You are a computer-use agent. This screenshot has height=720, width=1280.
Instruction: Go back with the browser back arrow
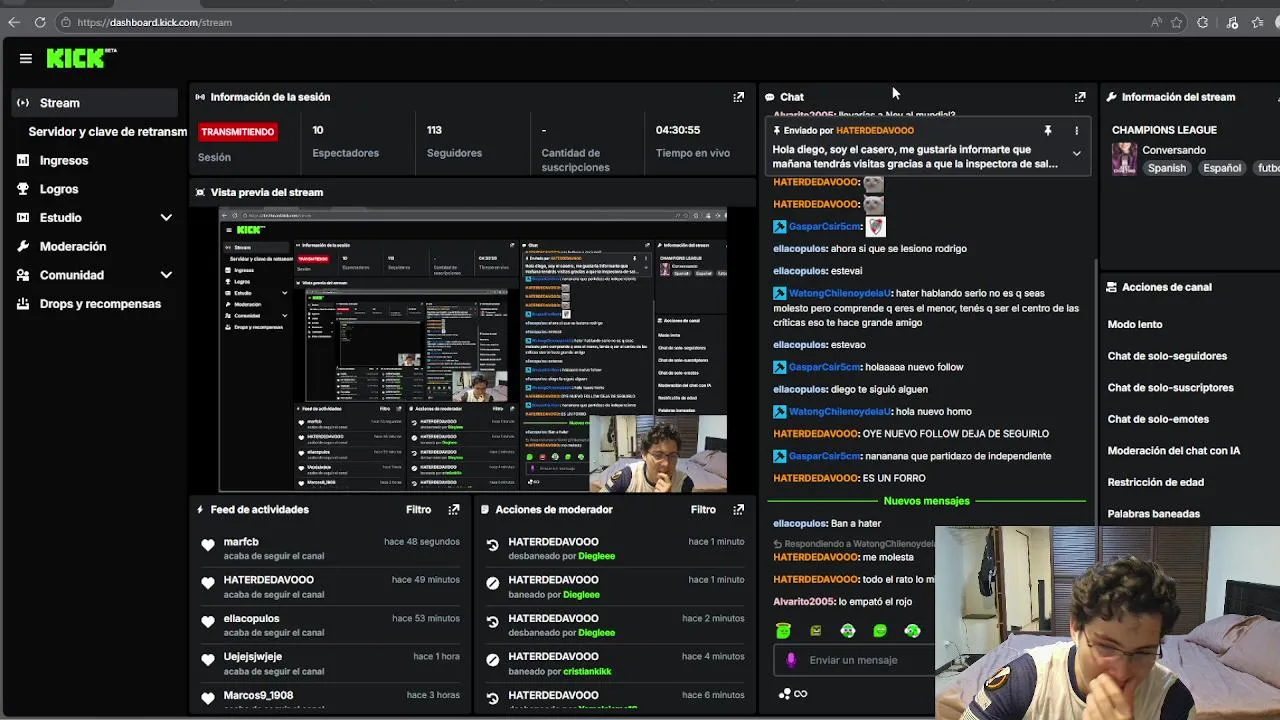tap(14, 22)
